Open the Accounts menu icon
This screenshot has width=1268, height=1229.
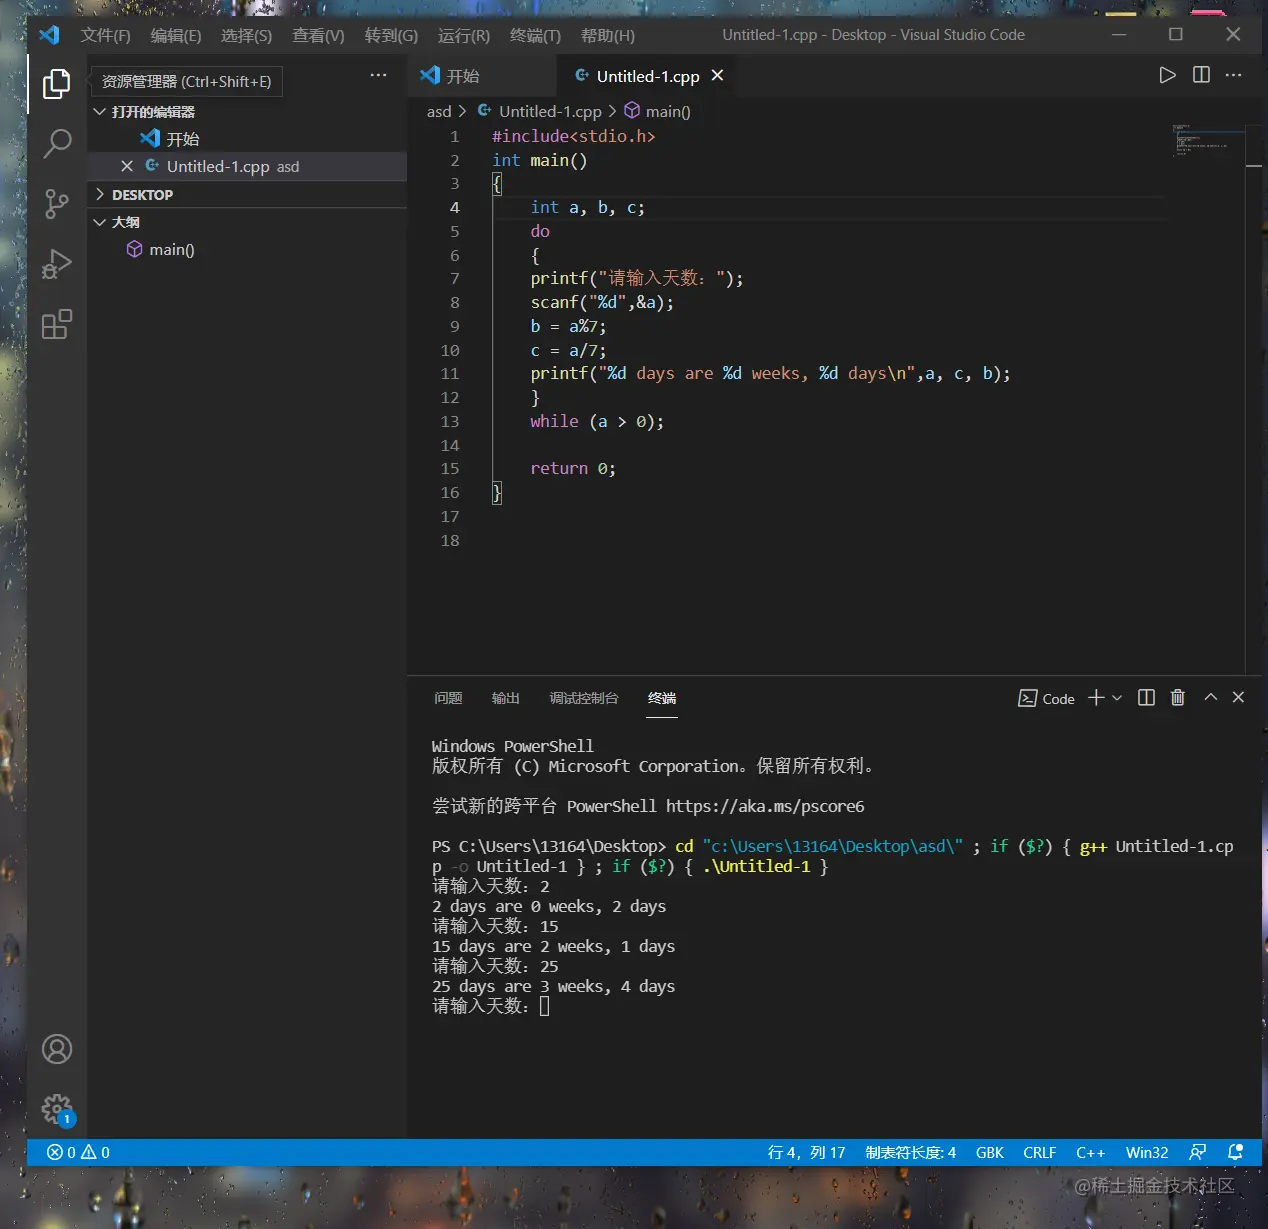(57, 1049)
